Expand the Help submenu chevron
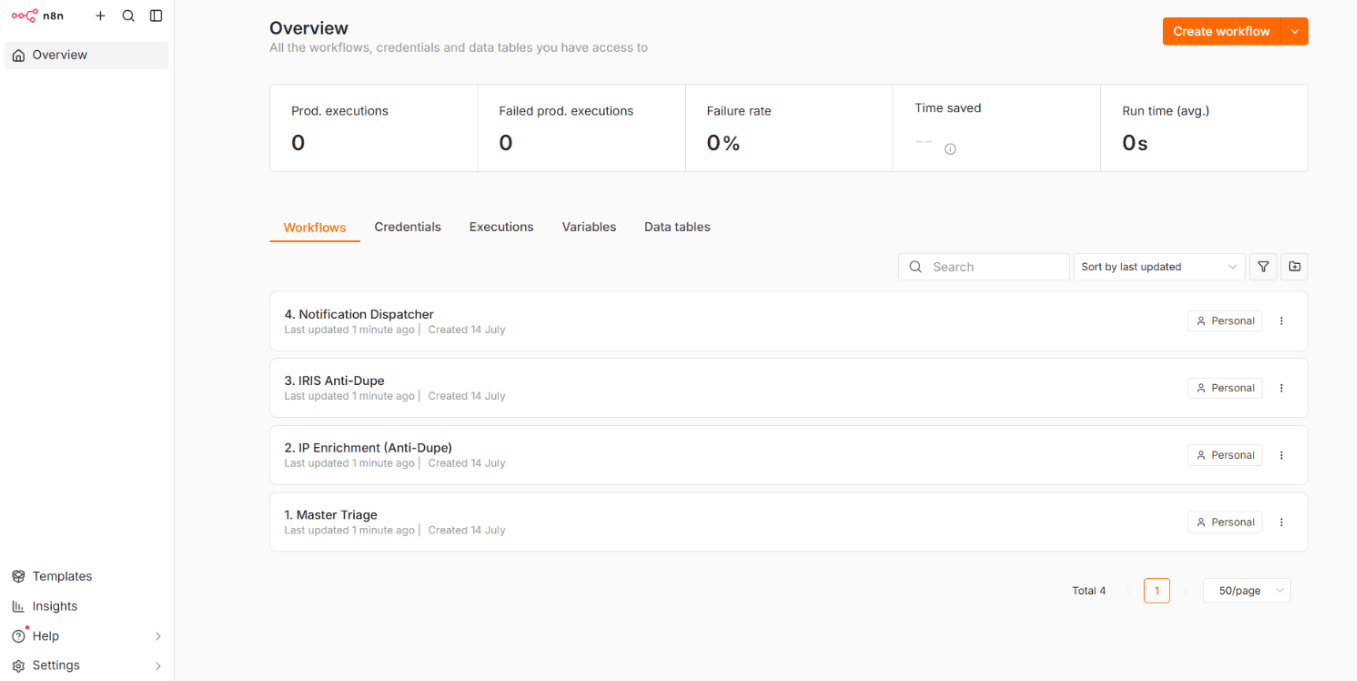 158,636
